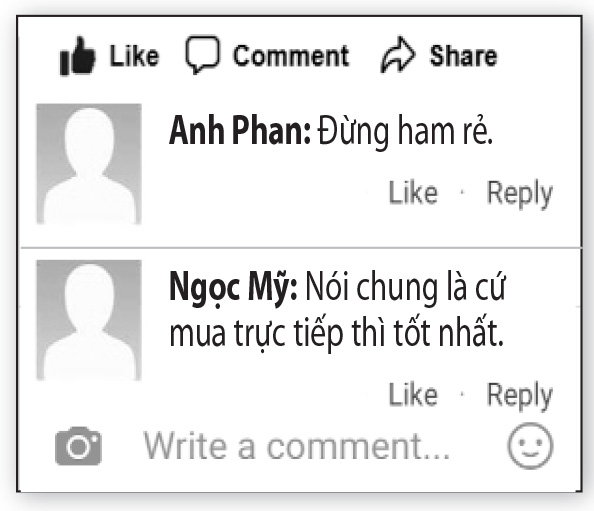The image size is (594, 511).
Task: Click the Comment label in post actions
Action: pos(291,56)
